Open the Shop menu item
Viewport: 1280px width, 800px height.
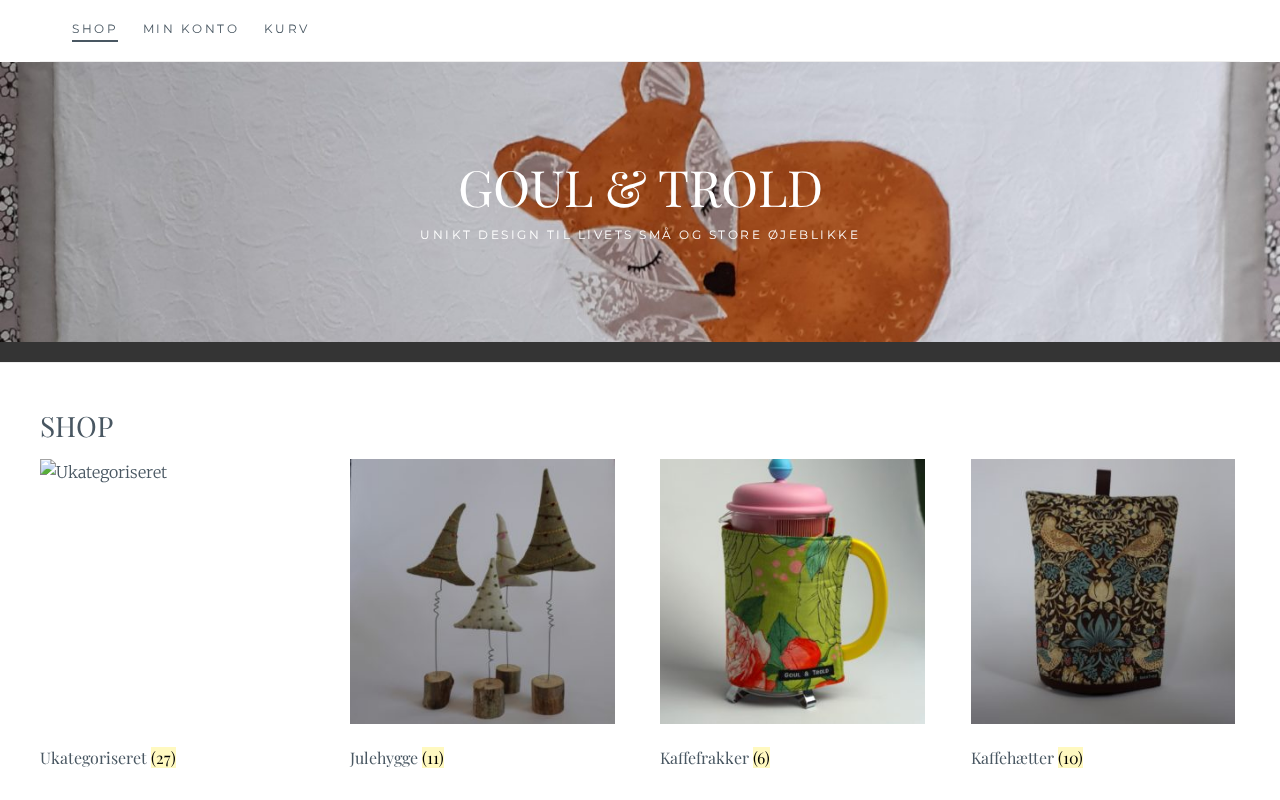pos(95,29)
